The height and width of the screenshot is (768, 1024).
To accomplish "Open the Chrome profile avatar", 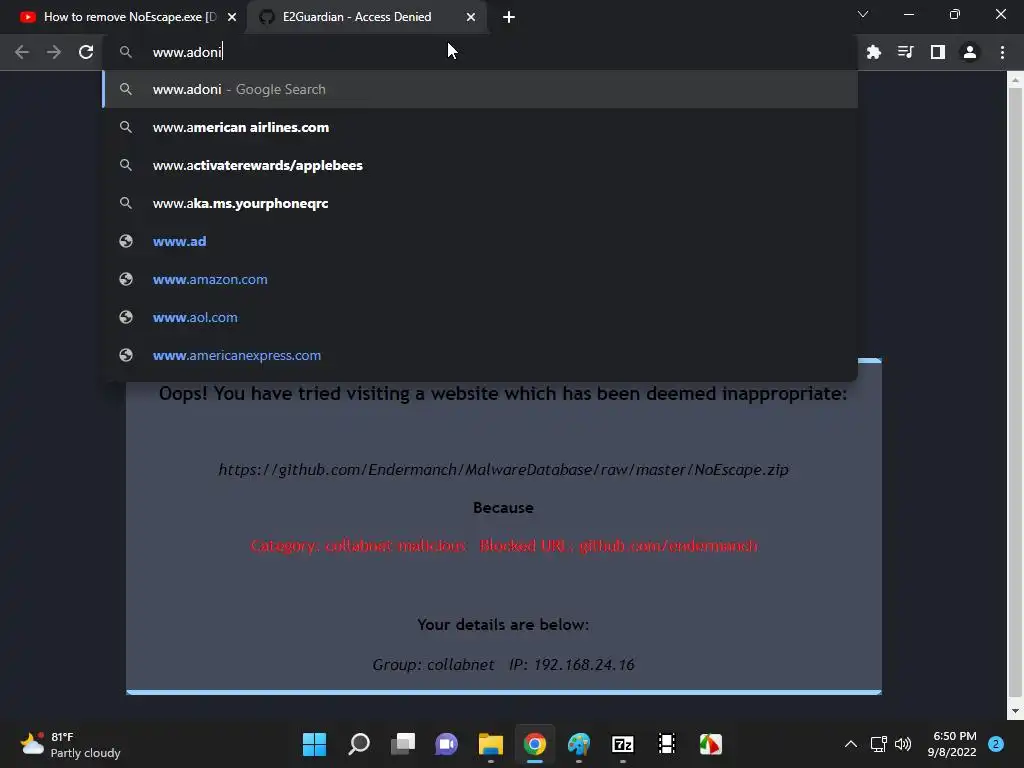I will [x=970, y=52].
